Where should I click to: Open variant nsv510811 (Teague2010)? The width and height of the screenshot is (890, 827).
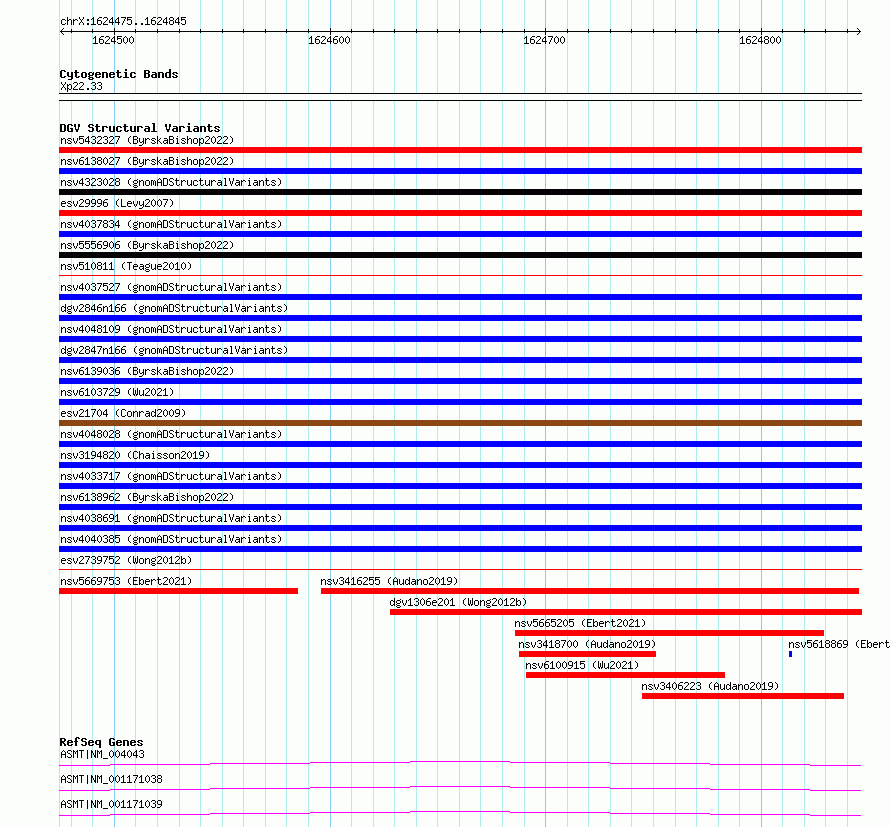pos(126,266)
